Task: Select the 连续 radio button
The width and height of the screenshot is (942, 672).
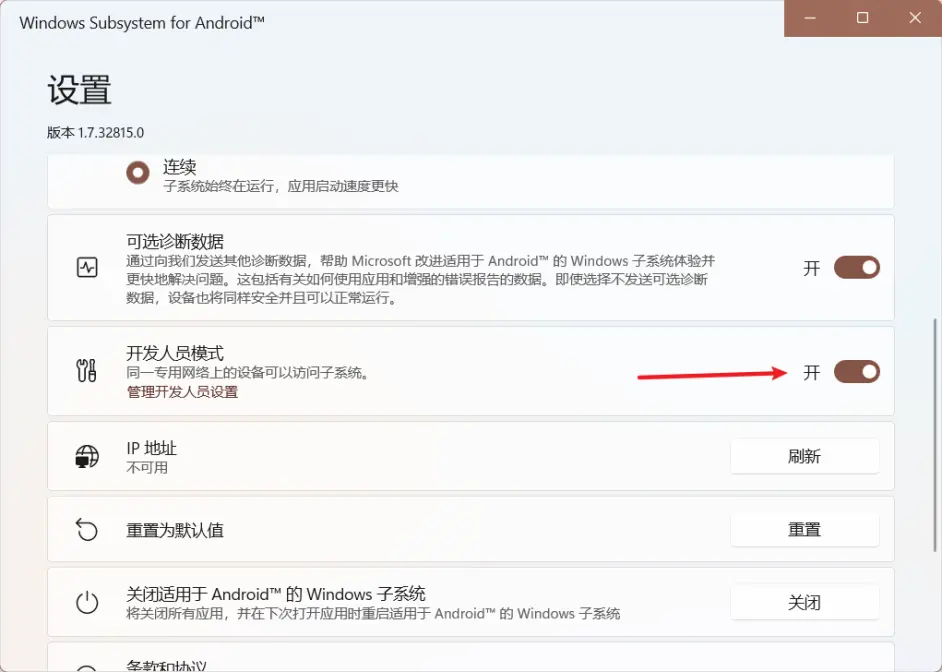Action: pos(138,173)
